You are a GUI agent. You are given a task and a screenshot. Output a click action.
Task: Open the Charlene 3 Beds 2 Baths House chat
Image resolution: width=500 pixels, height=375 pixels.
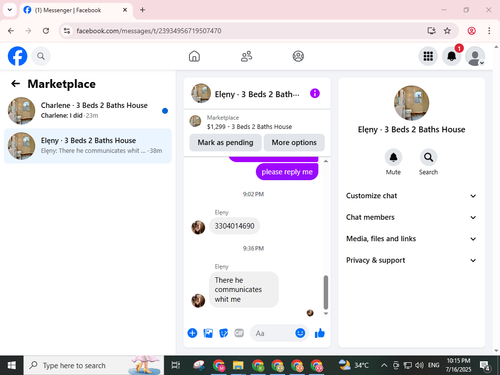click(88, 111)
